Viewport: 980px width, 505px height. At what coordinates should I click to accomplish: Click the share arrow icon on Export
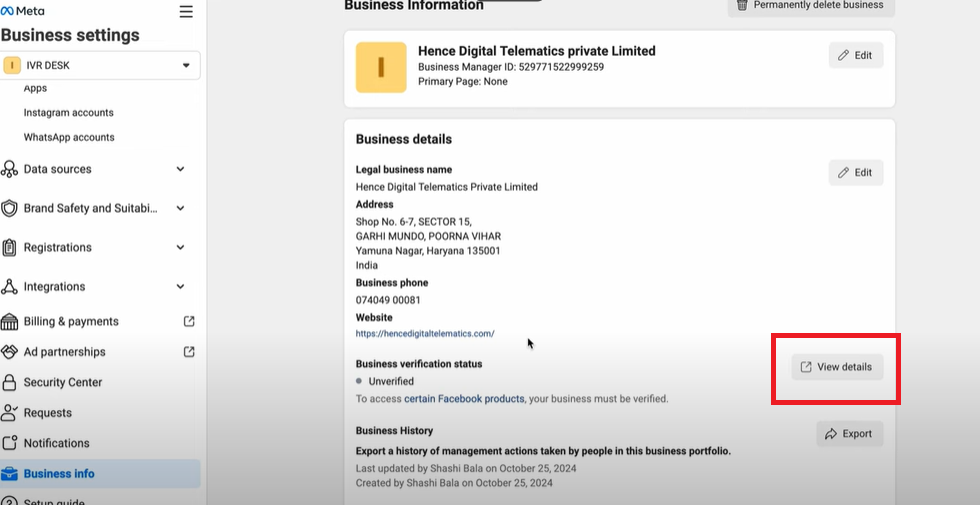(831, 434)
